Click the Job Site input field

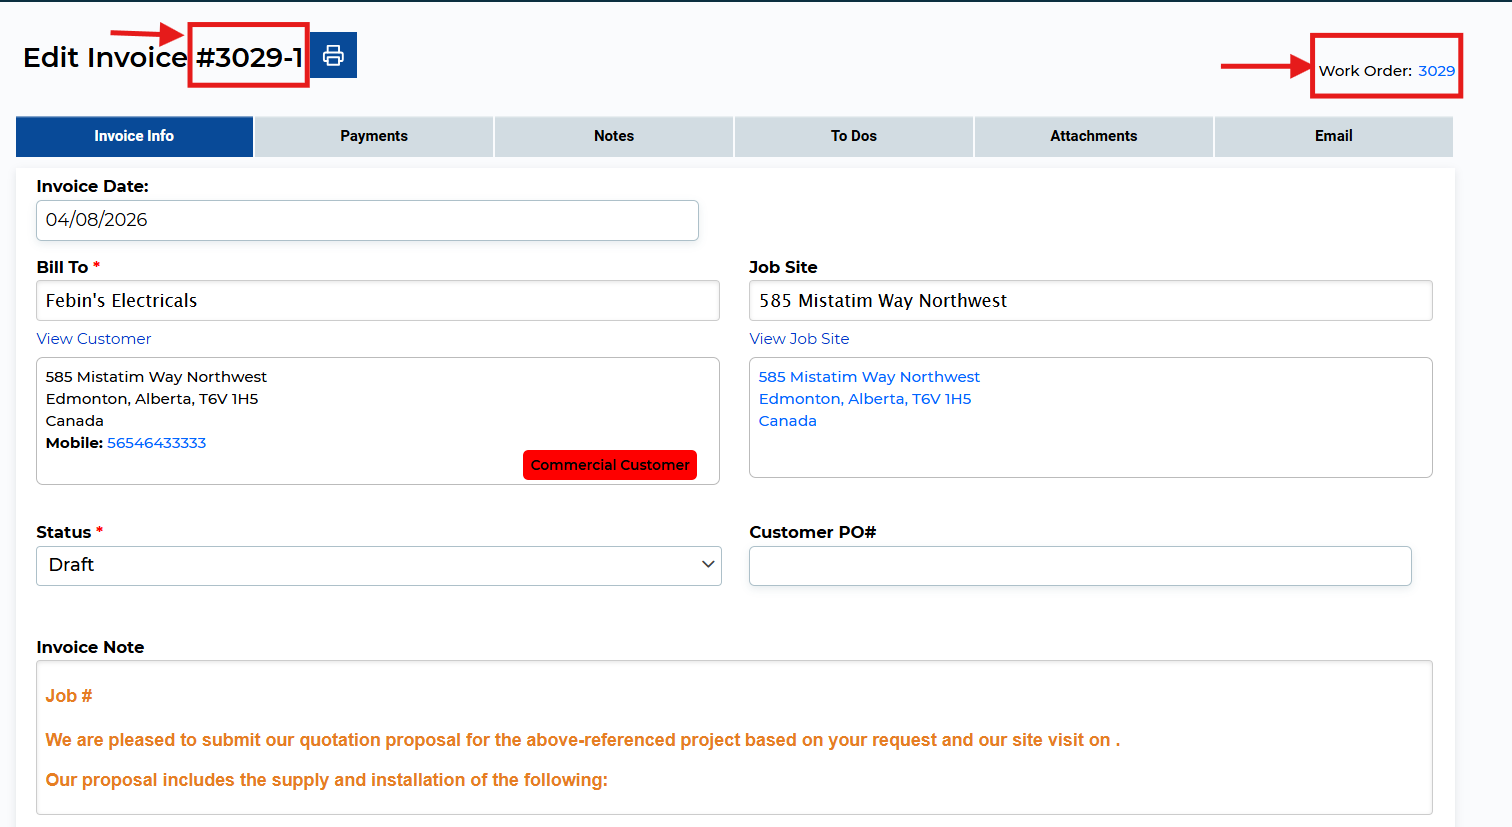[x=1090, y=301]
